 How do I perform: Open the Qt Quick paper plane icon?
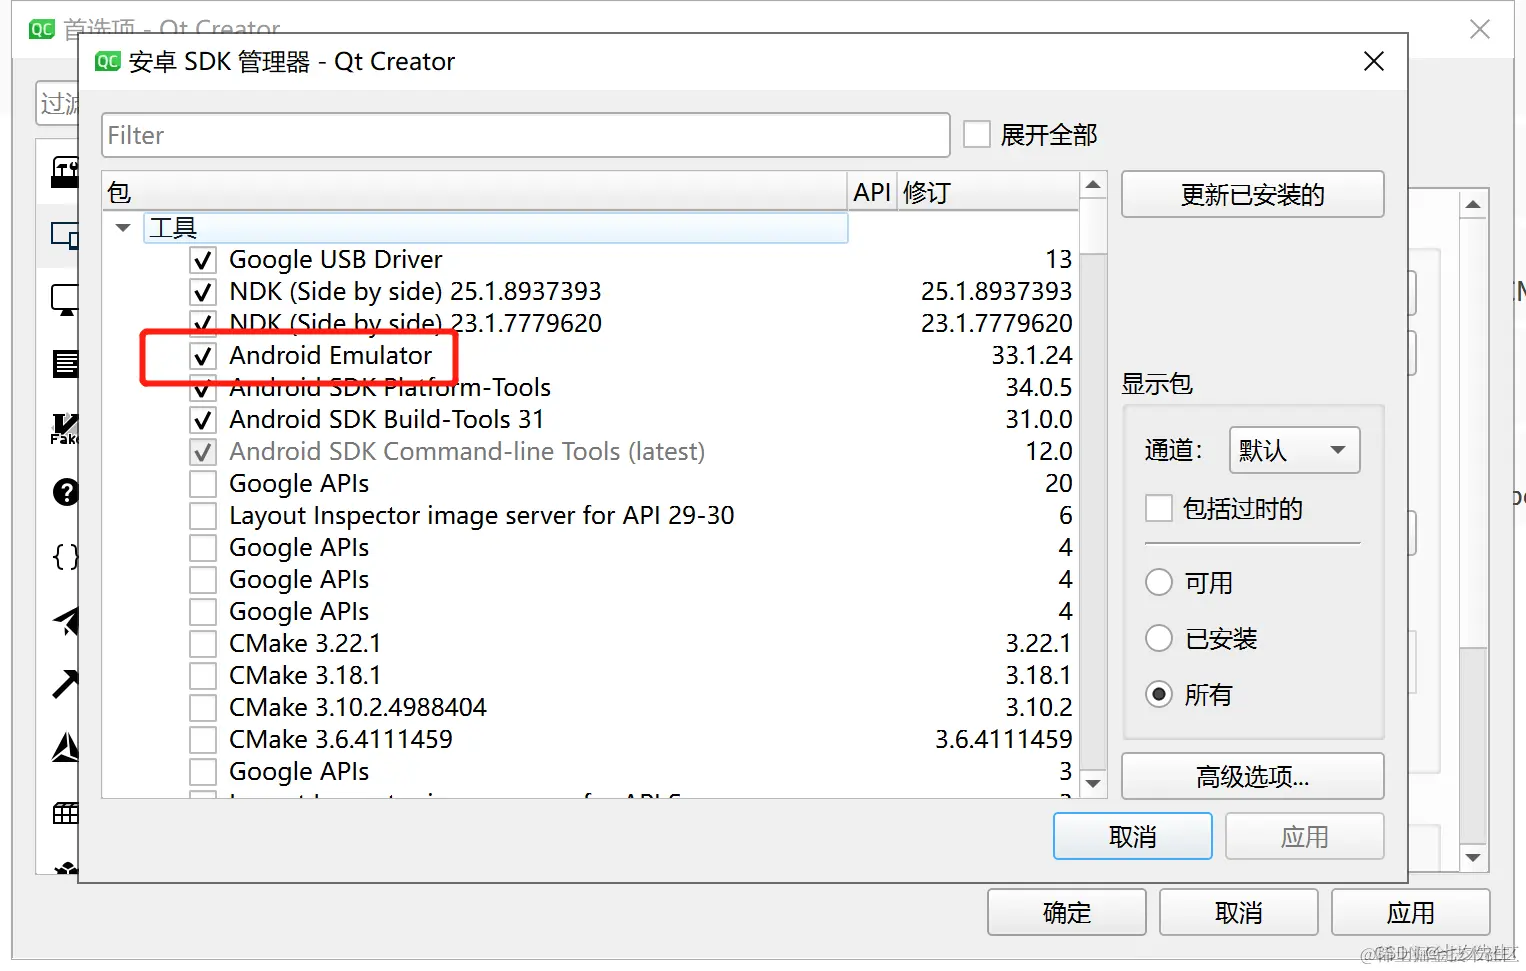pyautogui.click(x=65, y=621)
